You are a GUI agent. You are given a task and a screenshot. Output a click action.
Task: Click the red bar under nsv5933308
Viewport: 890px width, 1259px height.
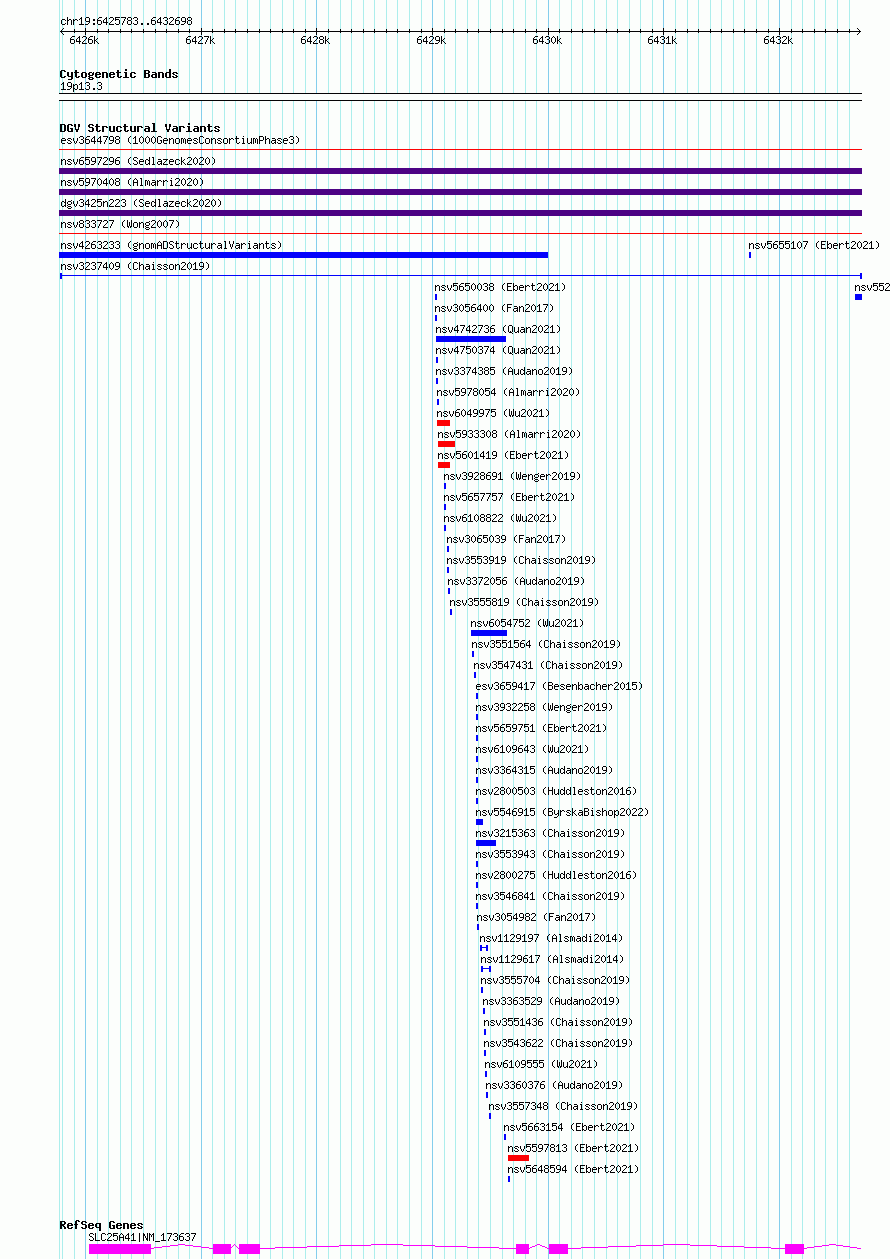446,444
